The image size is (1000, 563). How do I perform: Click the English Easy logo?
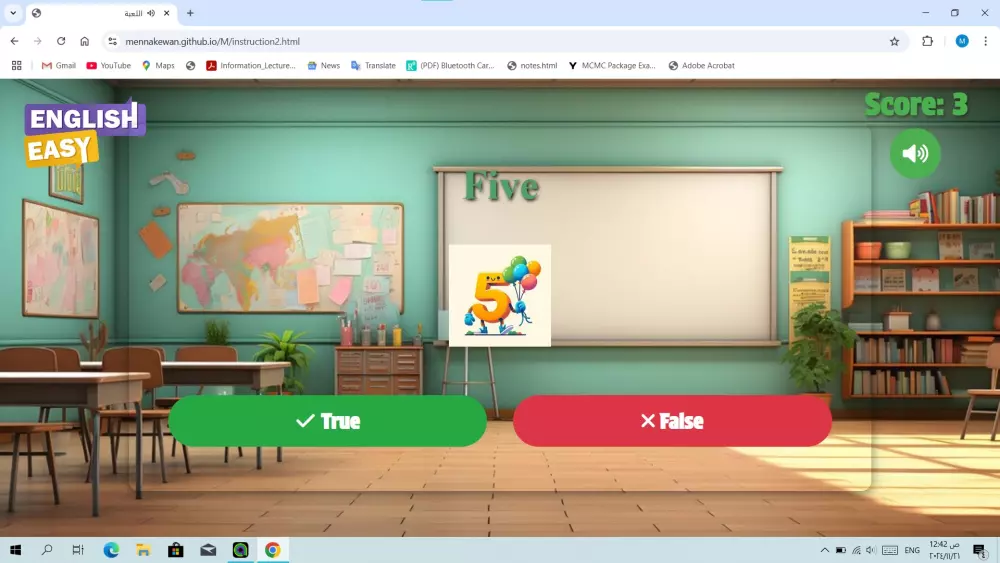85,134
